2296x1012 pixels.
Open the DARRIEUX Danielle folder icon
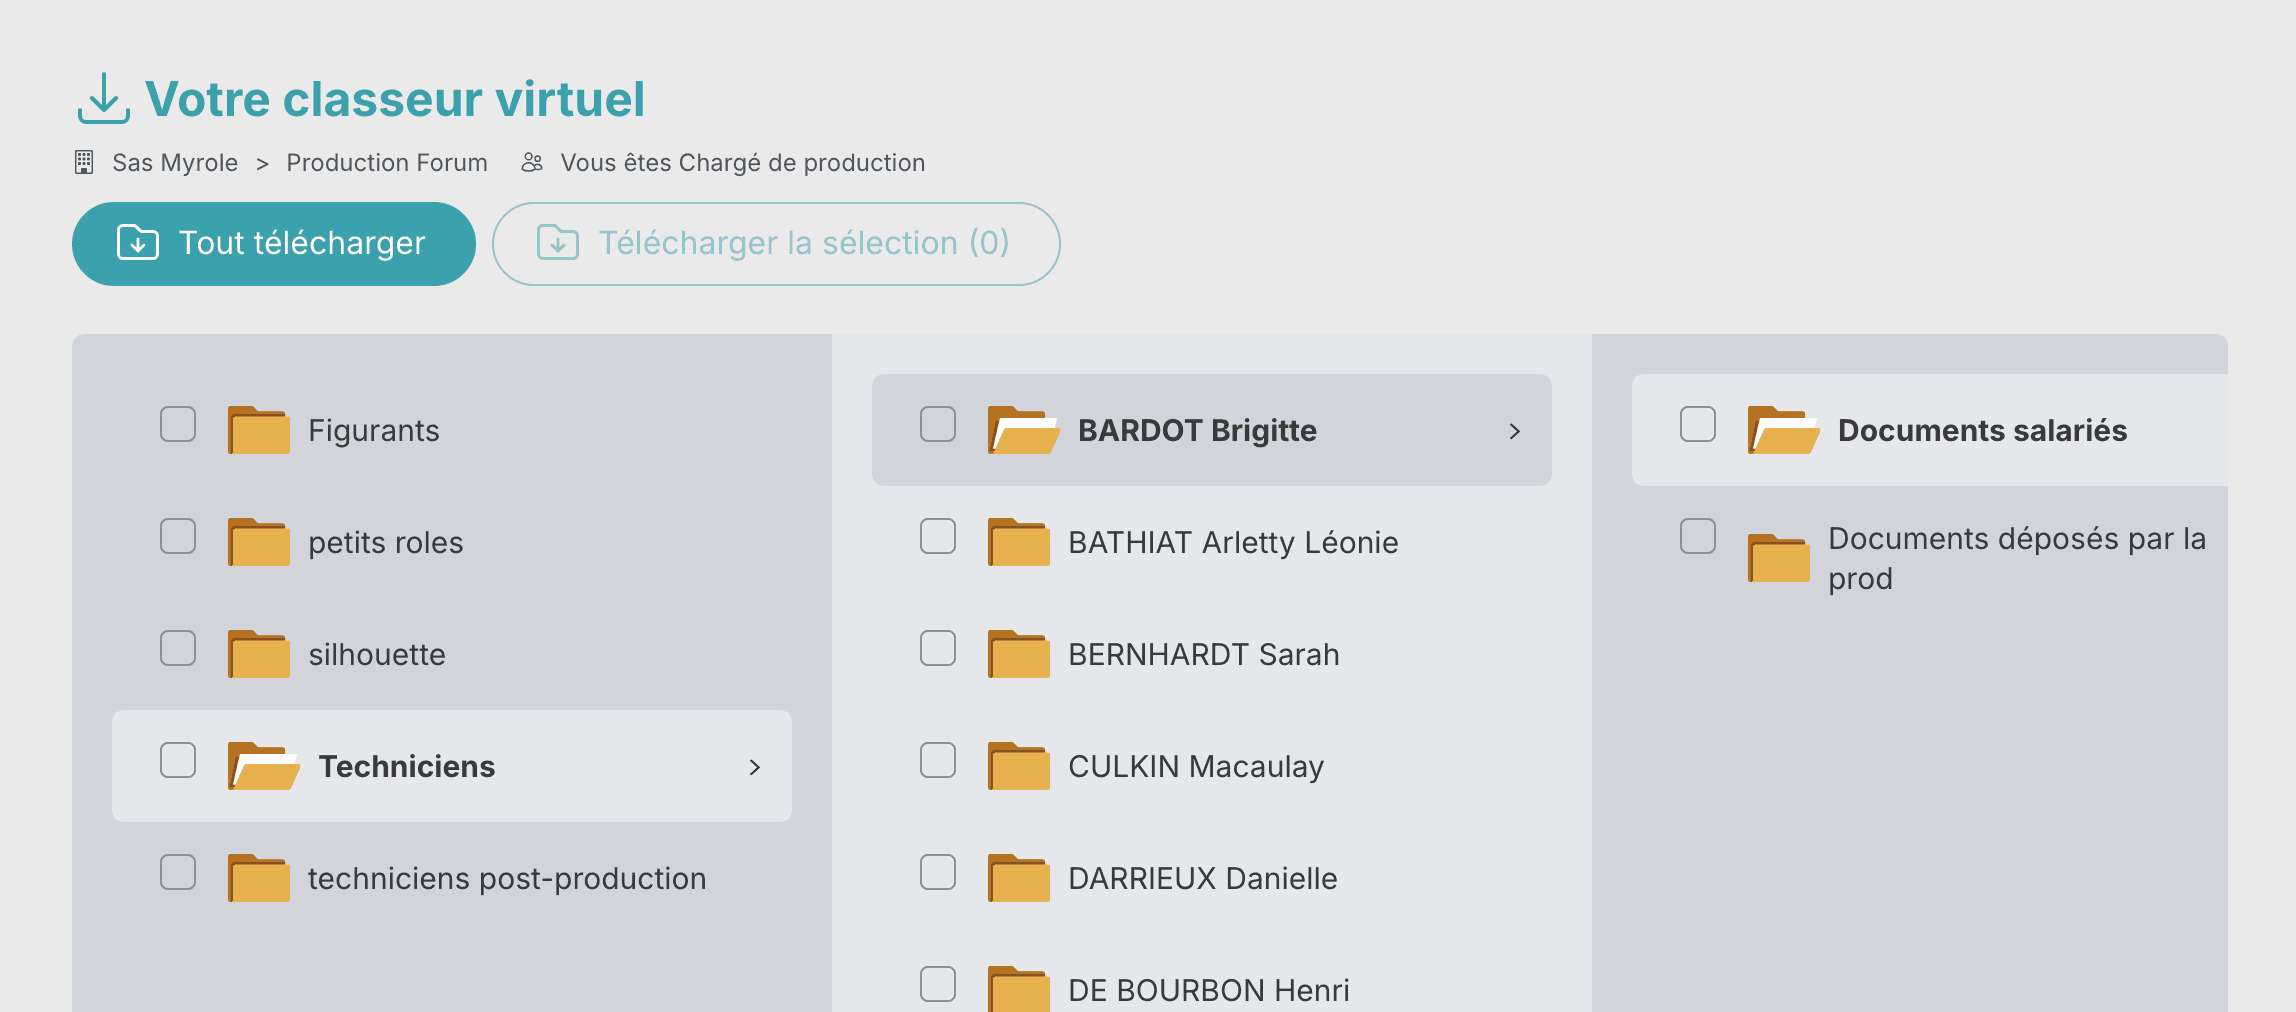pos(1019,878)
